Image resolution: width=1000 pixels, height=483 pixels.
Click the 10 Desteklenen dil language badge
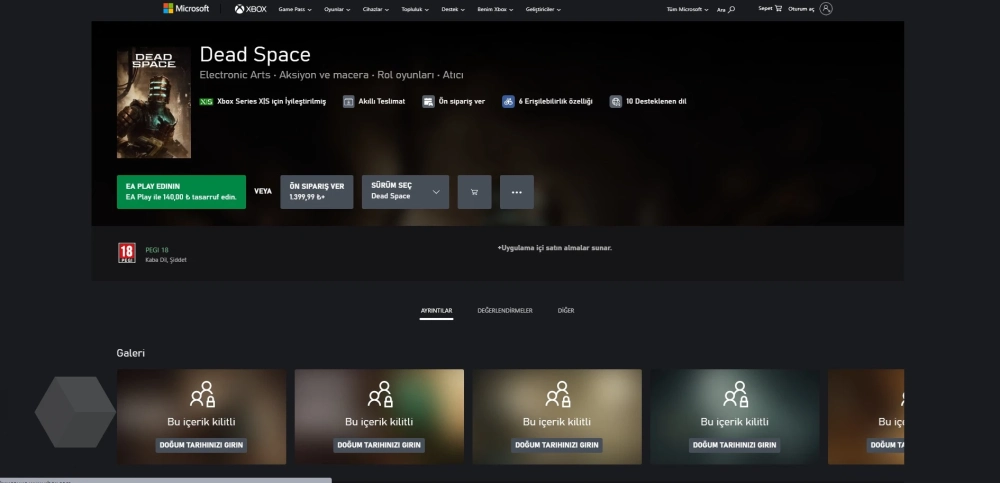648,101
